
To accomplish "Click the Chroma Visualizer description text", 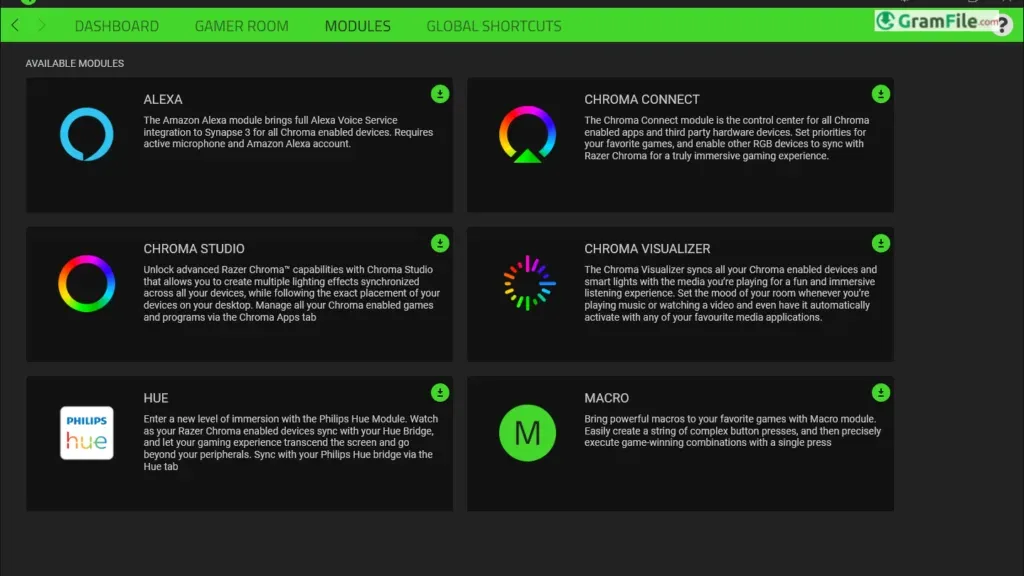I will pyautogui.click(x=731, y=293).
